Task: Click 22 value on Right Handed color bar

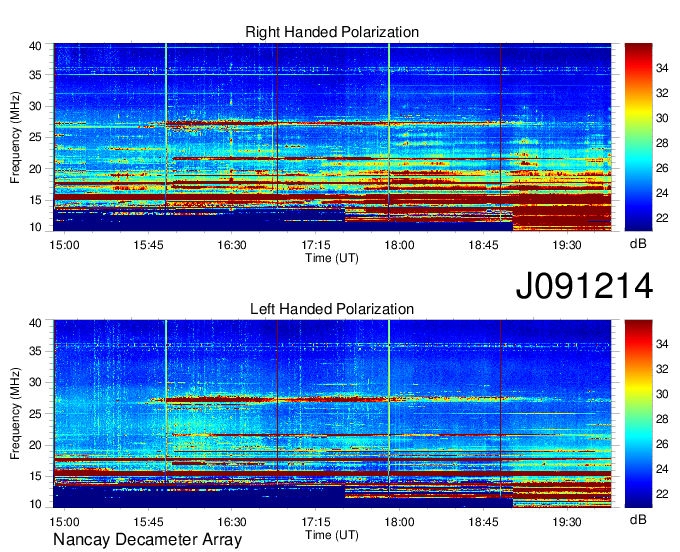Action: click(x=662, y=218)
